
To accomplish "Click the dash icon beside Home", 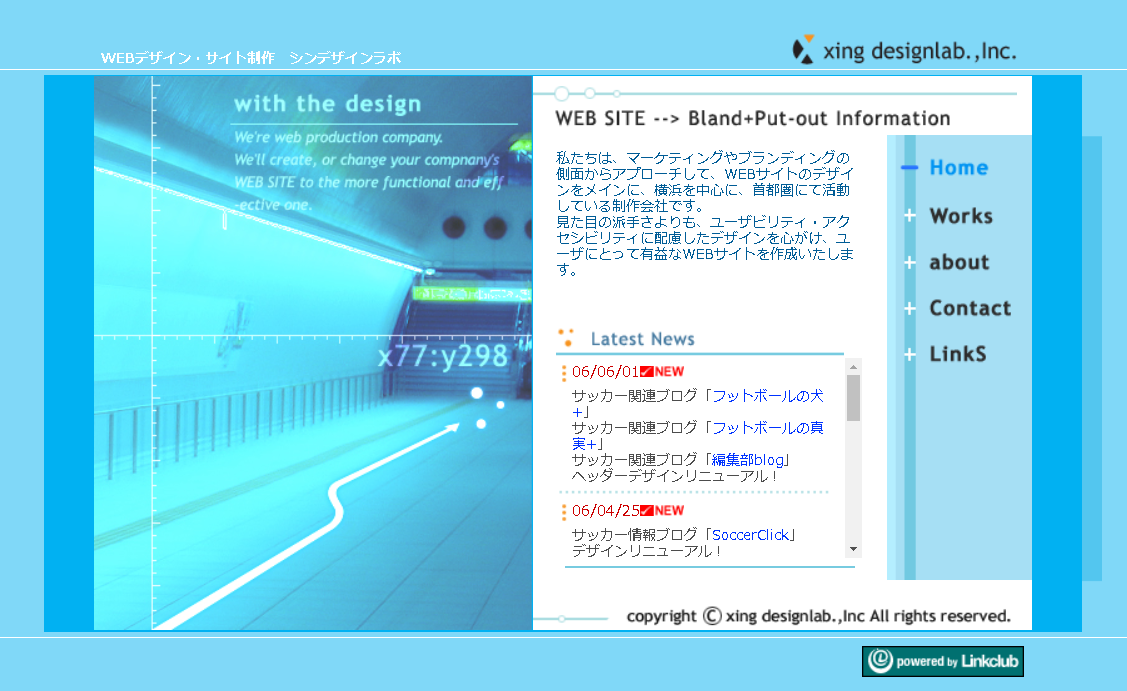I will click(909, 168).
